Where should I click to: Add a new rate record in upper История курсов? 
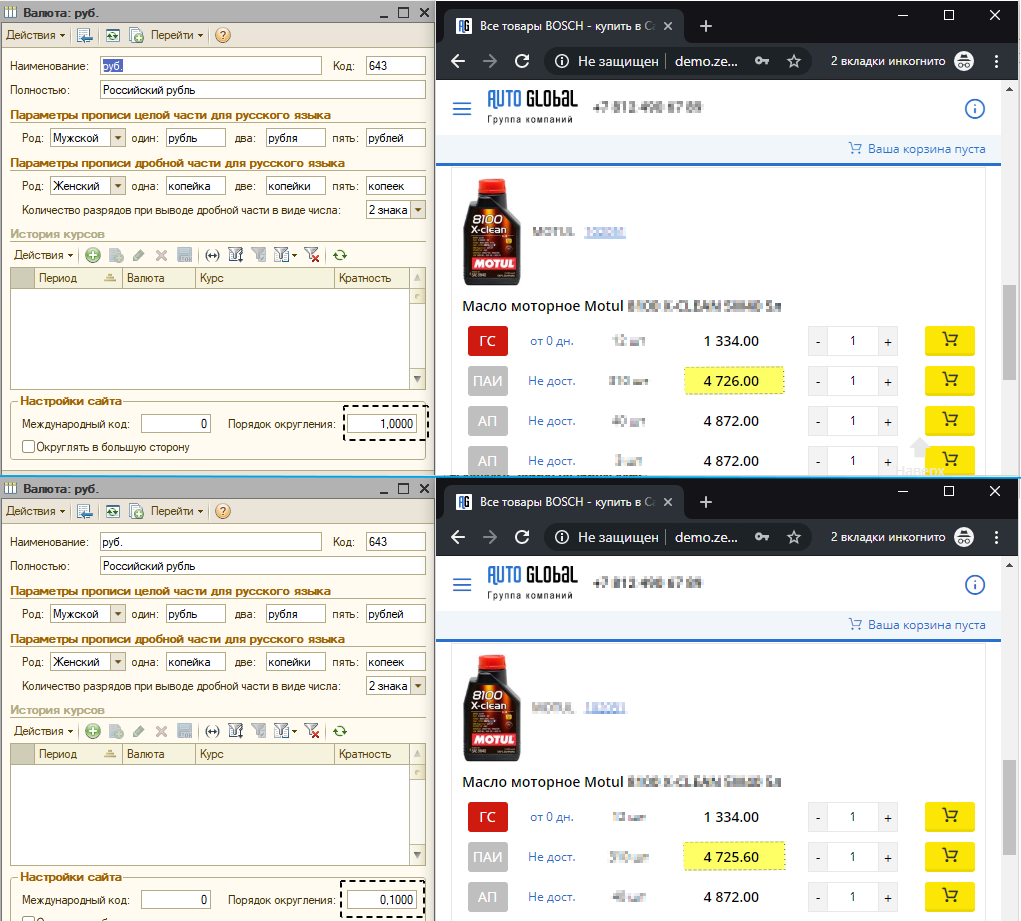pyautogui.click(x=93, y=255)
